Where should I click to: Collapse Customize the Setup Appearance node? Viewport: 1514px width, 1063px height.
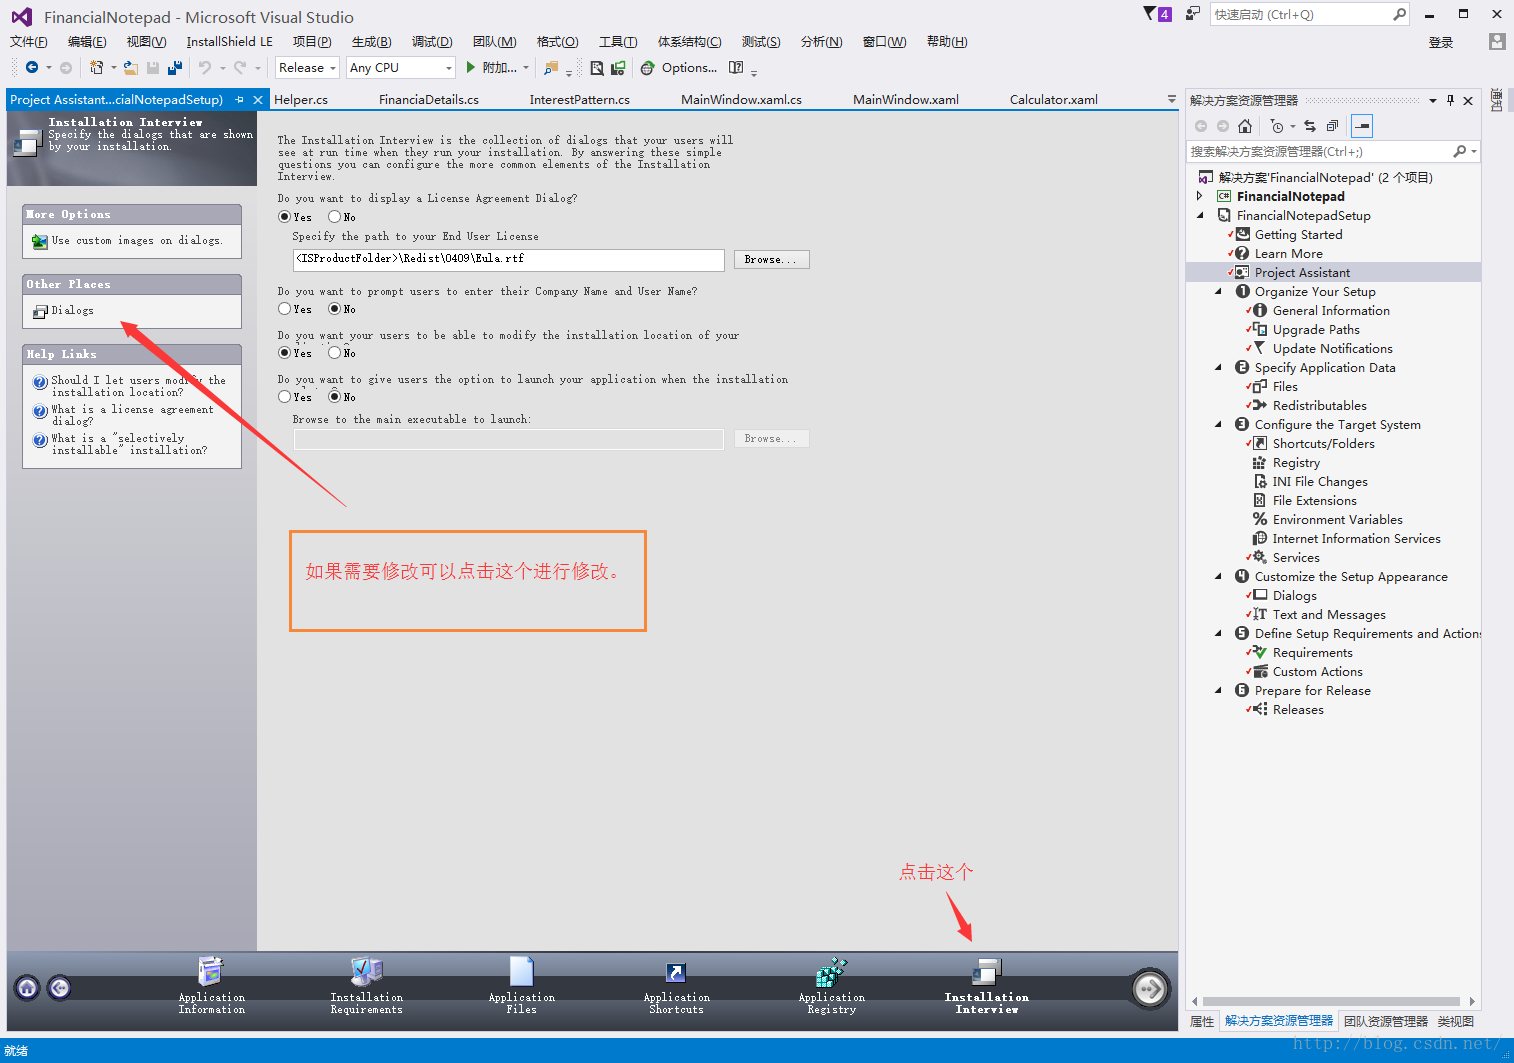coord(1218,576)
